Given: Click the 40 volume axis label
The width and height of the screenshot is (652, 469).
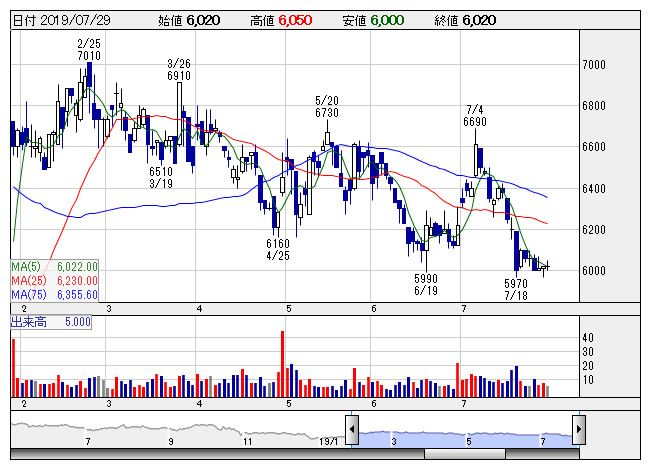Looking at the screenshot, I should [588, 338].
